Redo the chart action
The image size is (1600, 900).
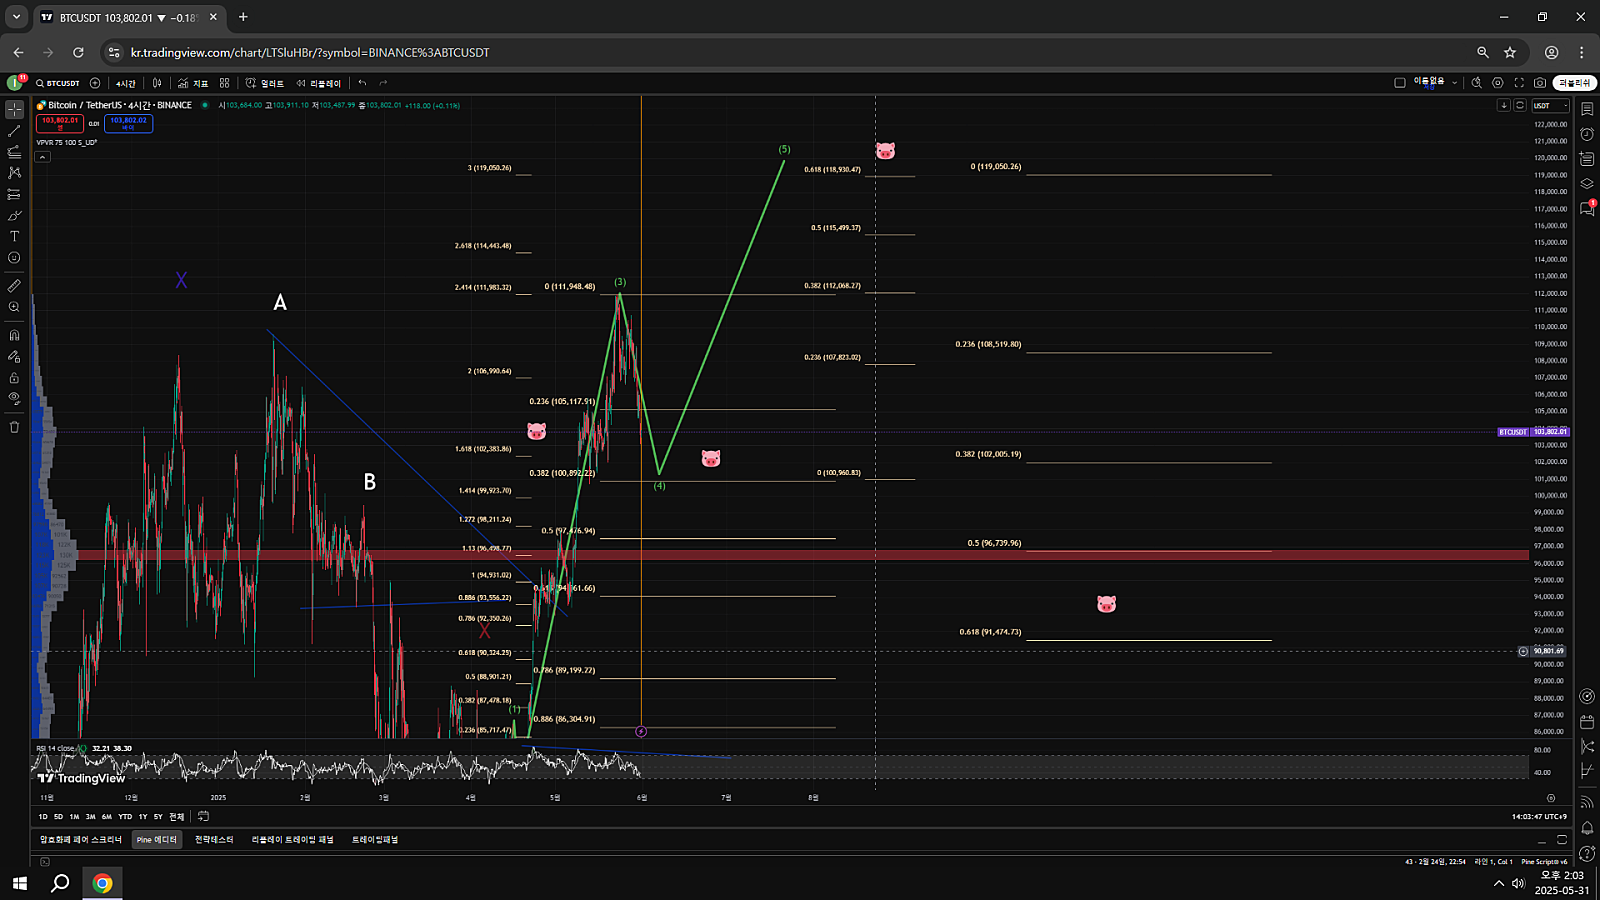[x=383, y=83]
